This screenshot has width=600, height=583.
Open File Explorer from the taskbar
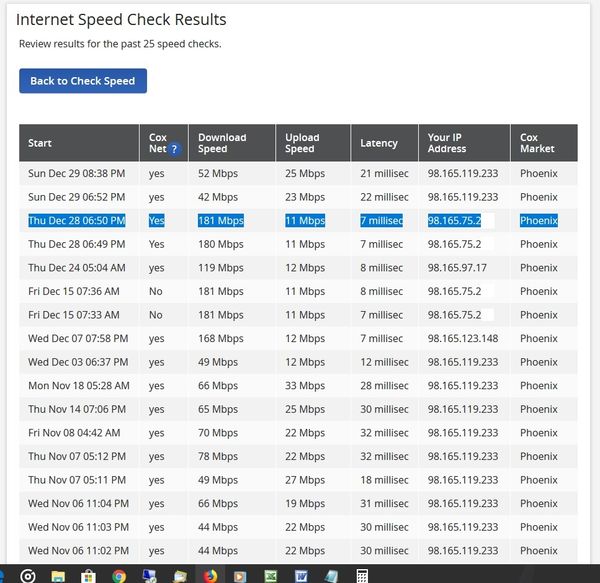point(58,576)
